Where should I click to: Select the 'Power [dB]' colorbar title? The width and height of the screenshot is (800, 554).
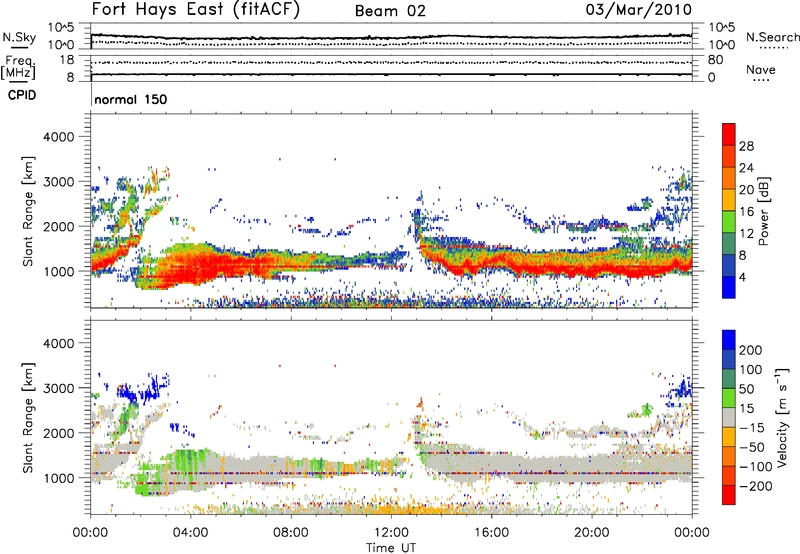pos(764,211)
